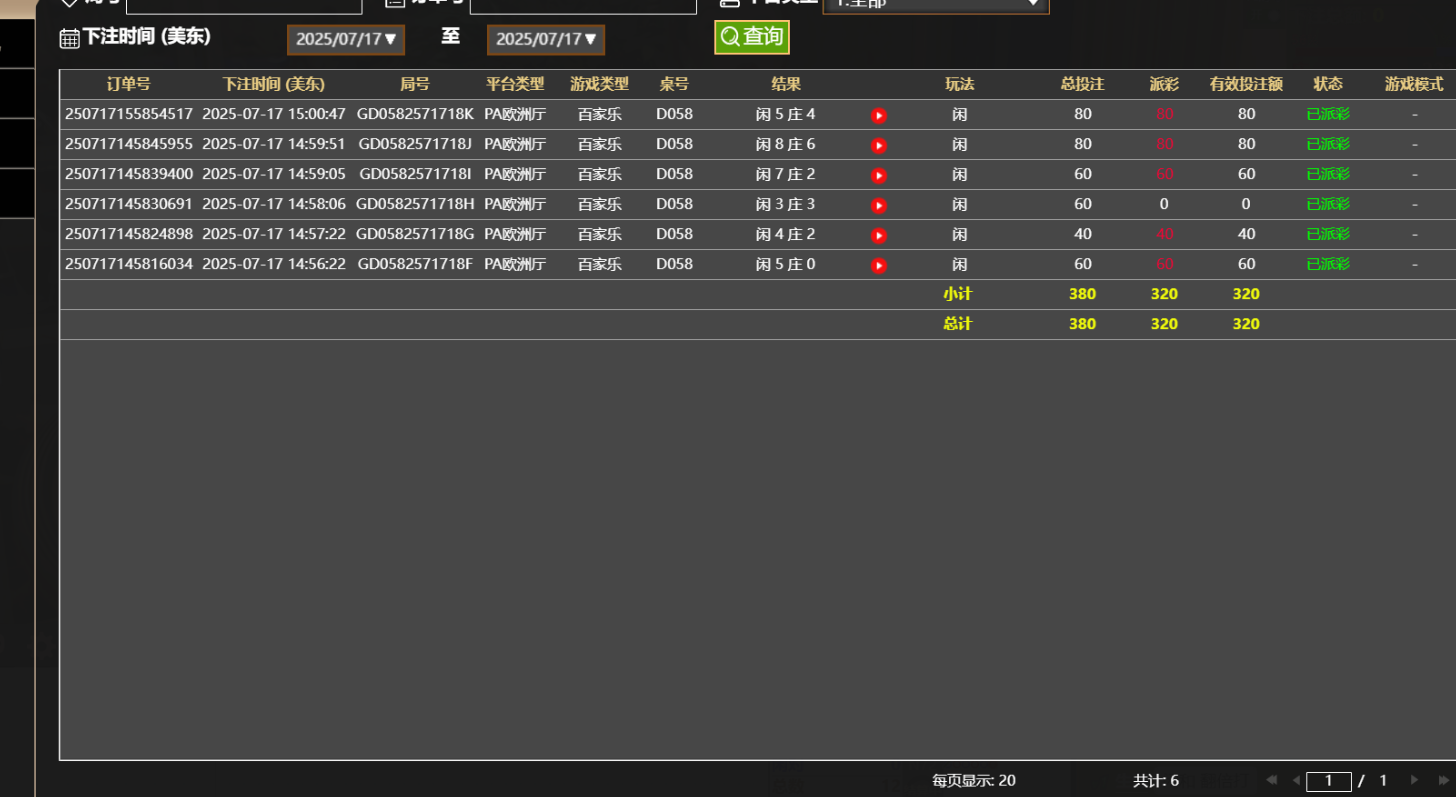The width and height of the screenshot is (1456, 797).
Task: Select order number 250717155854517 in the table
Action: click(x=128, y=114)
